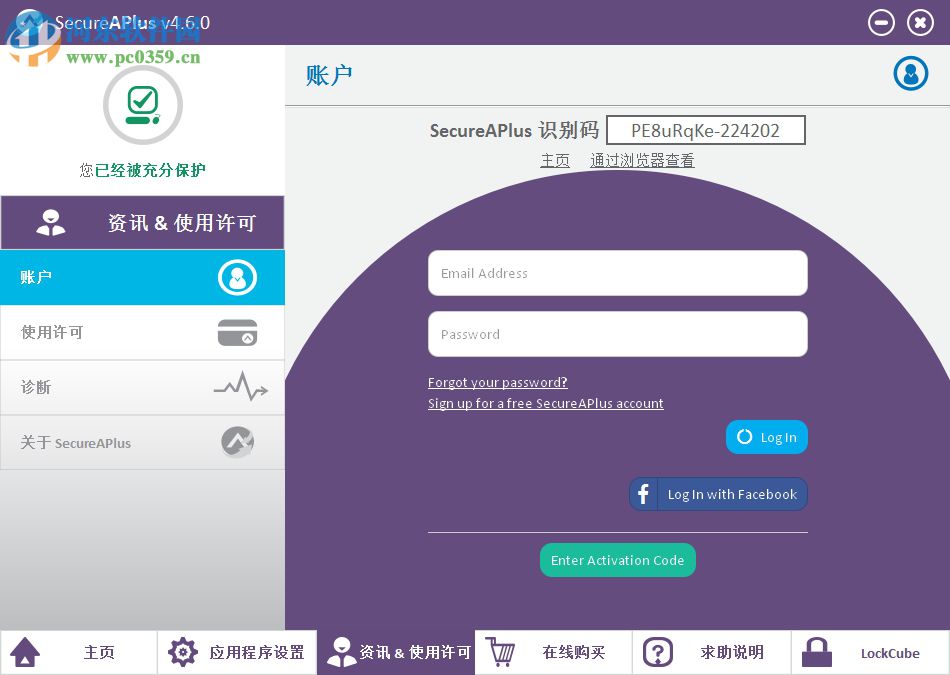Viewport: 950px width, 675px height.
Task: Click Log In with Facebook
Action: [718, 493]
